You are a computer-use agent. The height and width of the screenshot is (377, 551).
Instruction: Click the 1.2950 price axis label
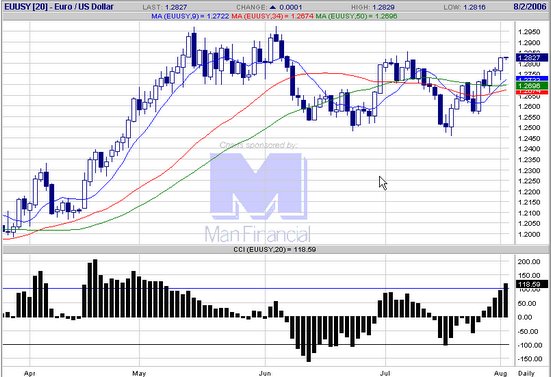[529, 32]
